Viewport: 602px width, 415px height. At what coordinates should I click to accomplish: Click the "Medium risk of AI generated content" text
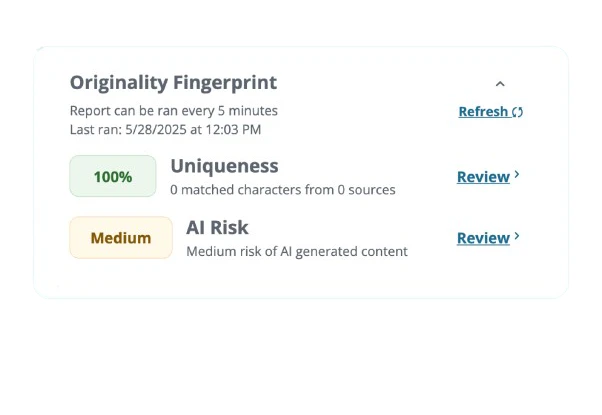pos(297,251)
